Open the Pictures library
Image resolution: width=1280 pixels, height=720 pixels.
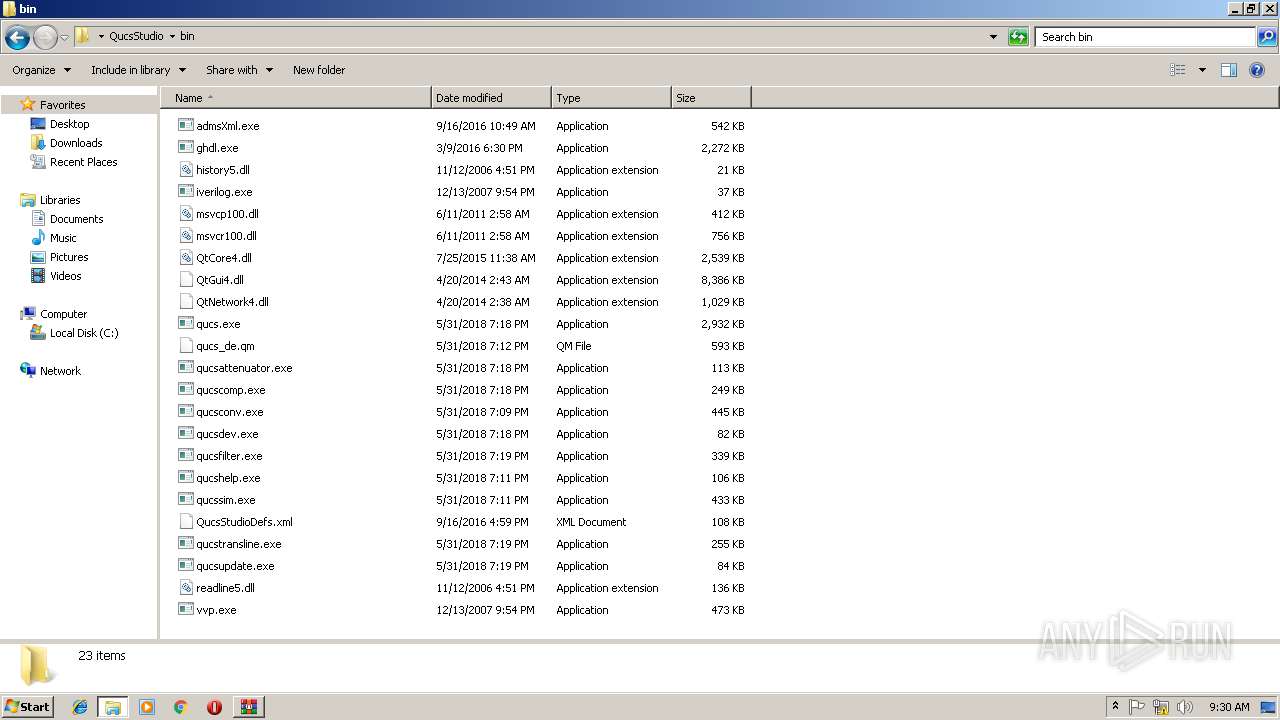69,257
